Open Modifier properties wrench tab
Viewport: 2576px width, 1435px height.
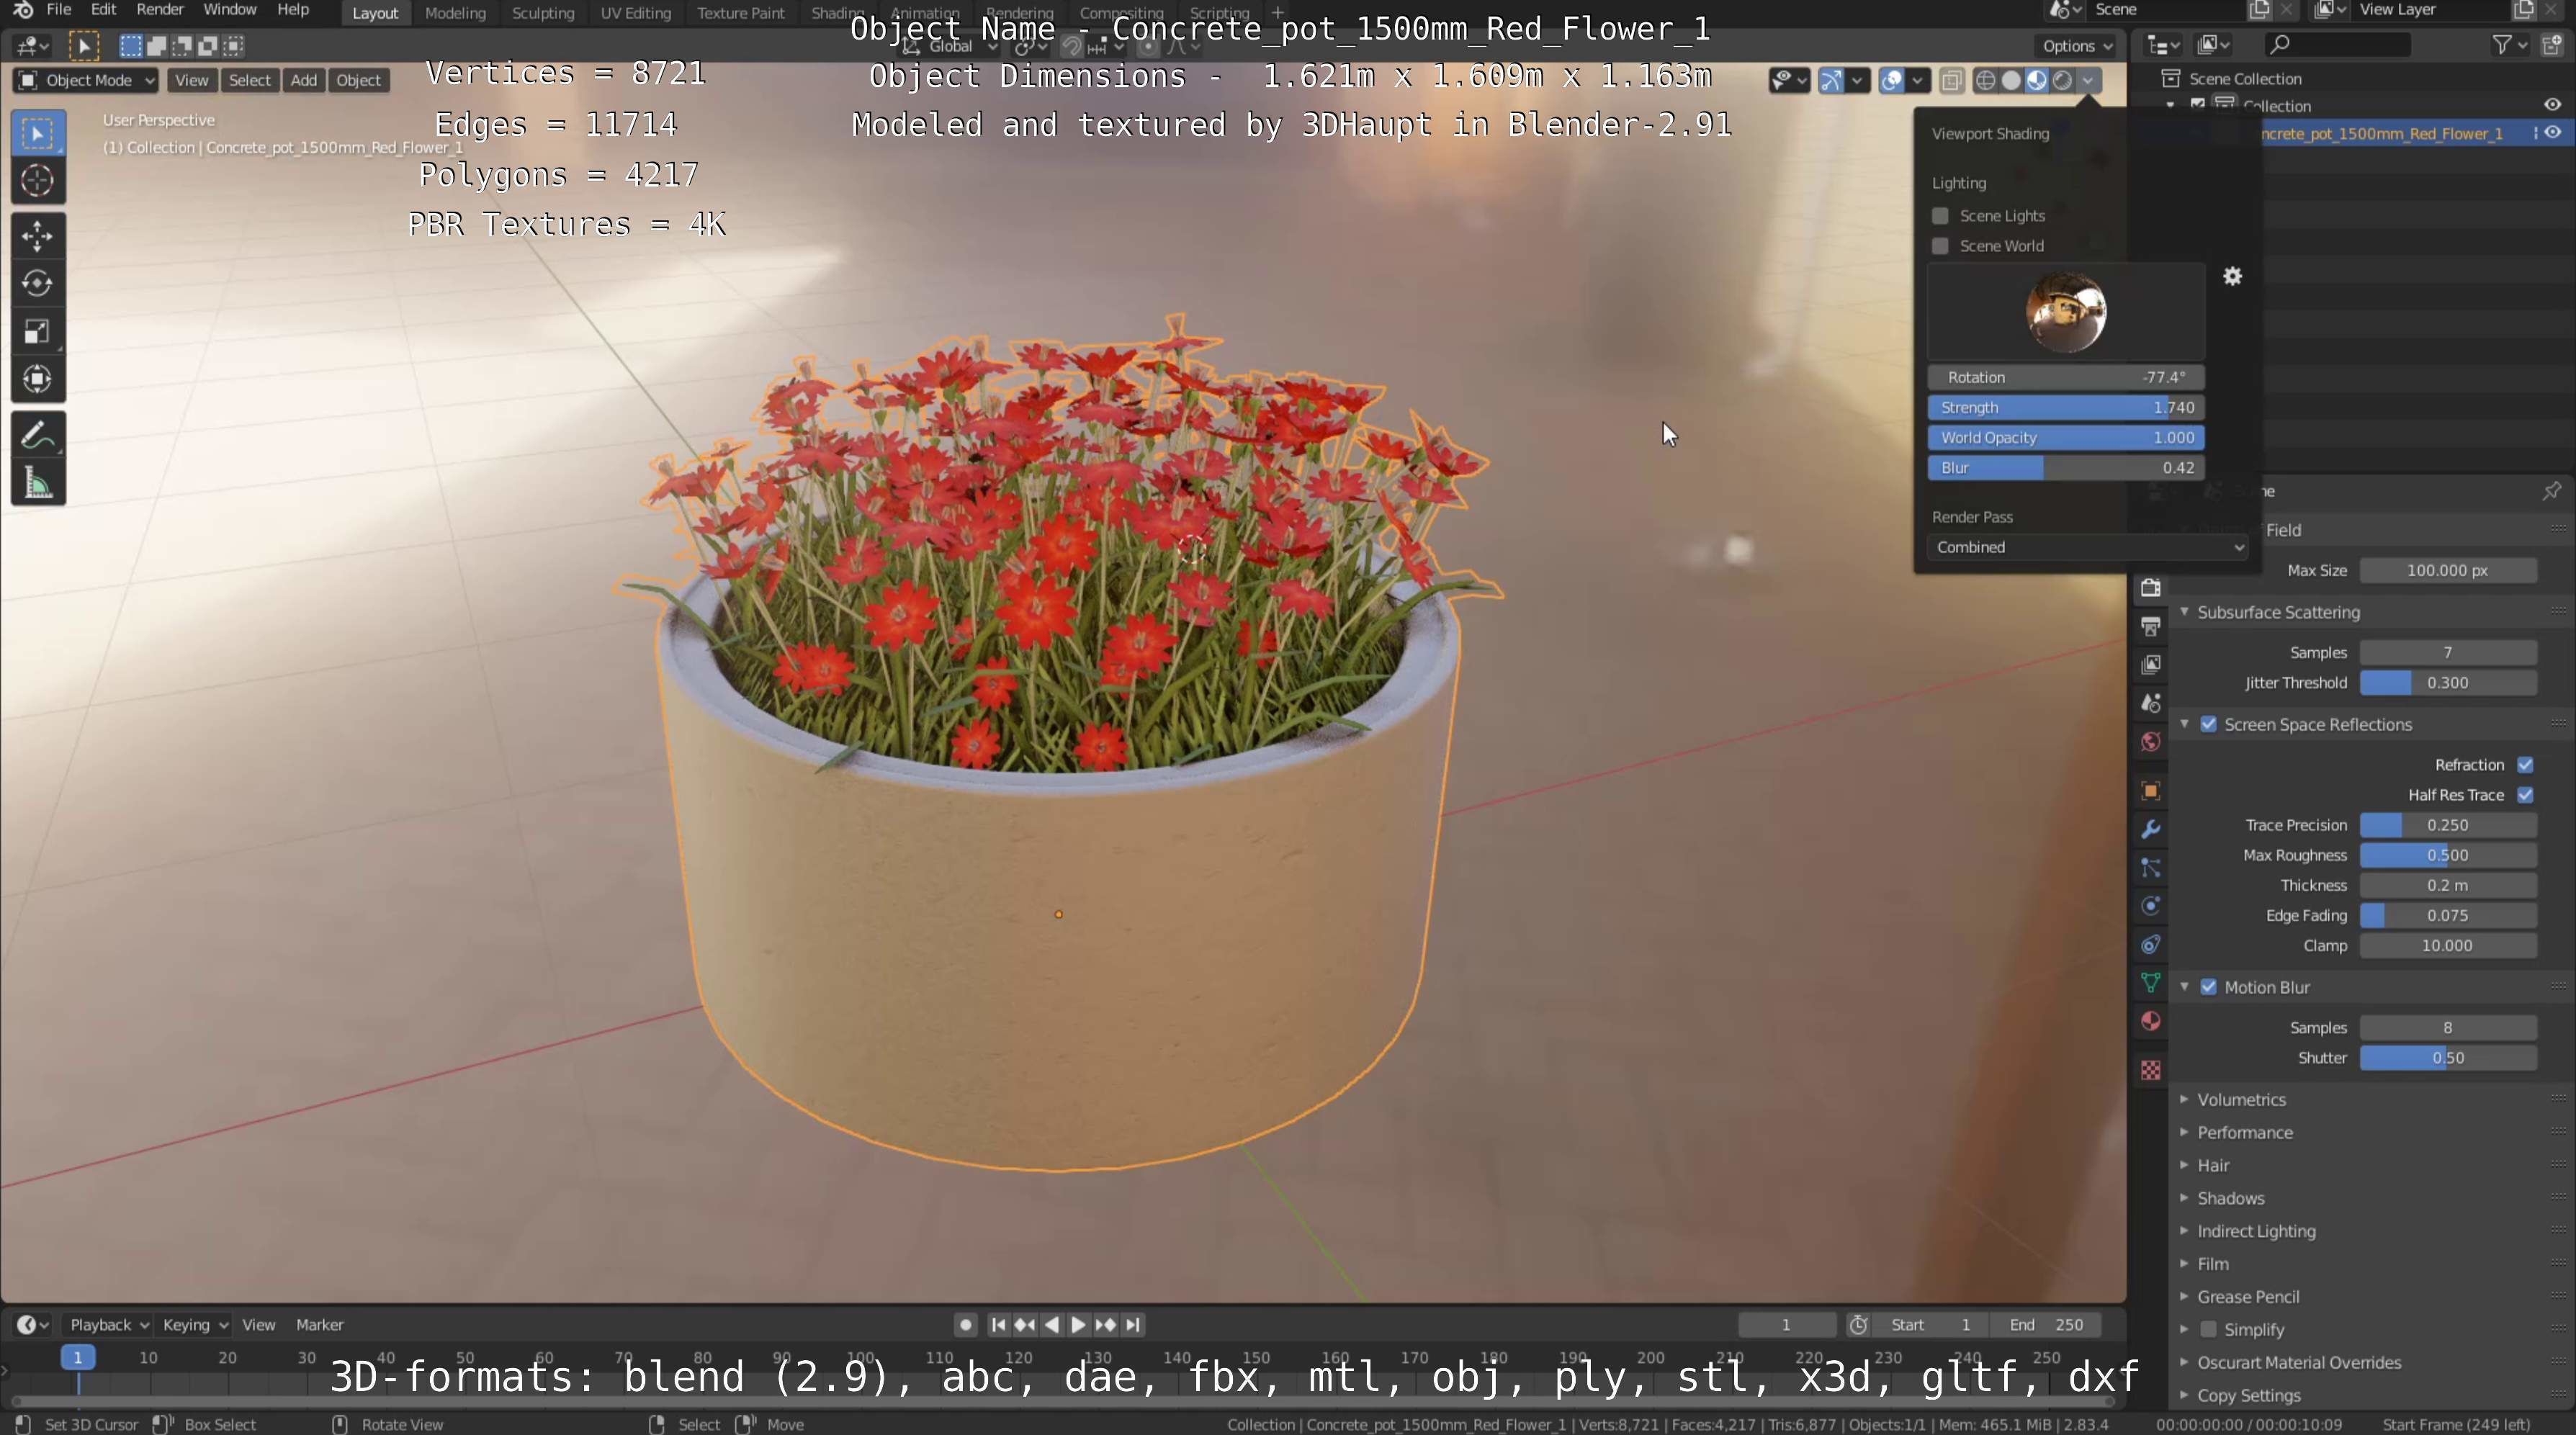(x=2151, y=829)
